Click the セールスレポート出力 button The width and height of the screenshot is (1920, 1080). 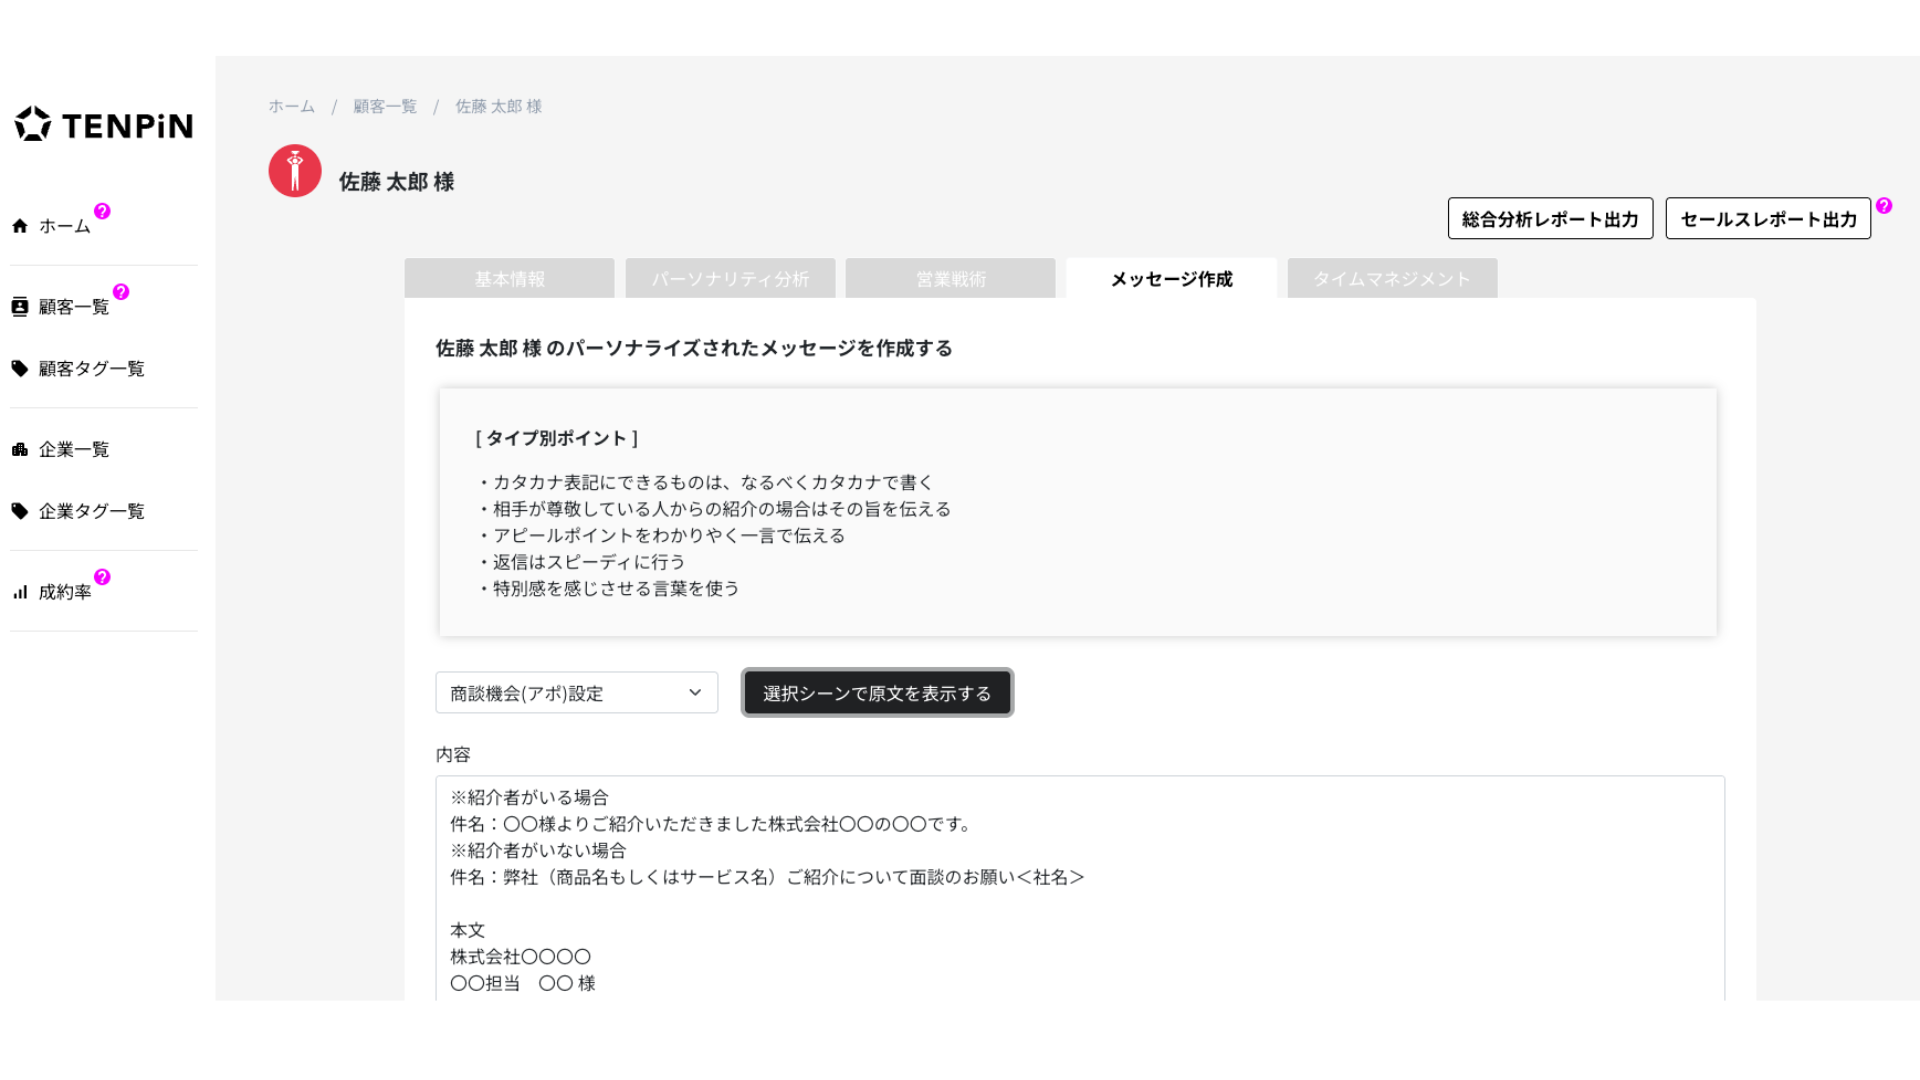[1767, 219]
